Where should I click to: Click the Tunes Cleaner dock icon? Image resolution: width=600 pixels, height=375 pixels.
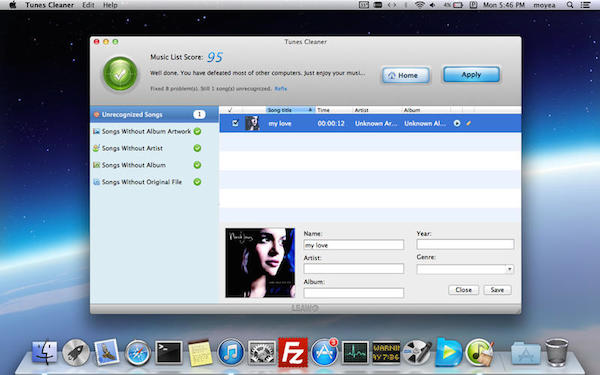479,352
